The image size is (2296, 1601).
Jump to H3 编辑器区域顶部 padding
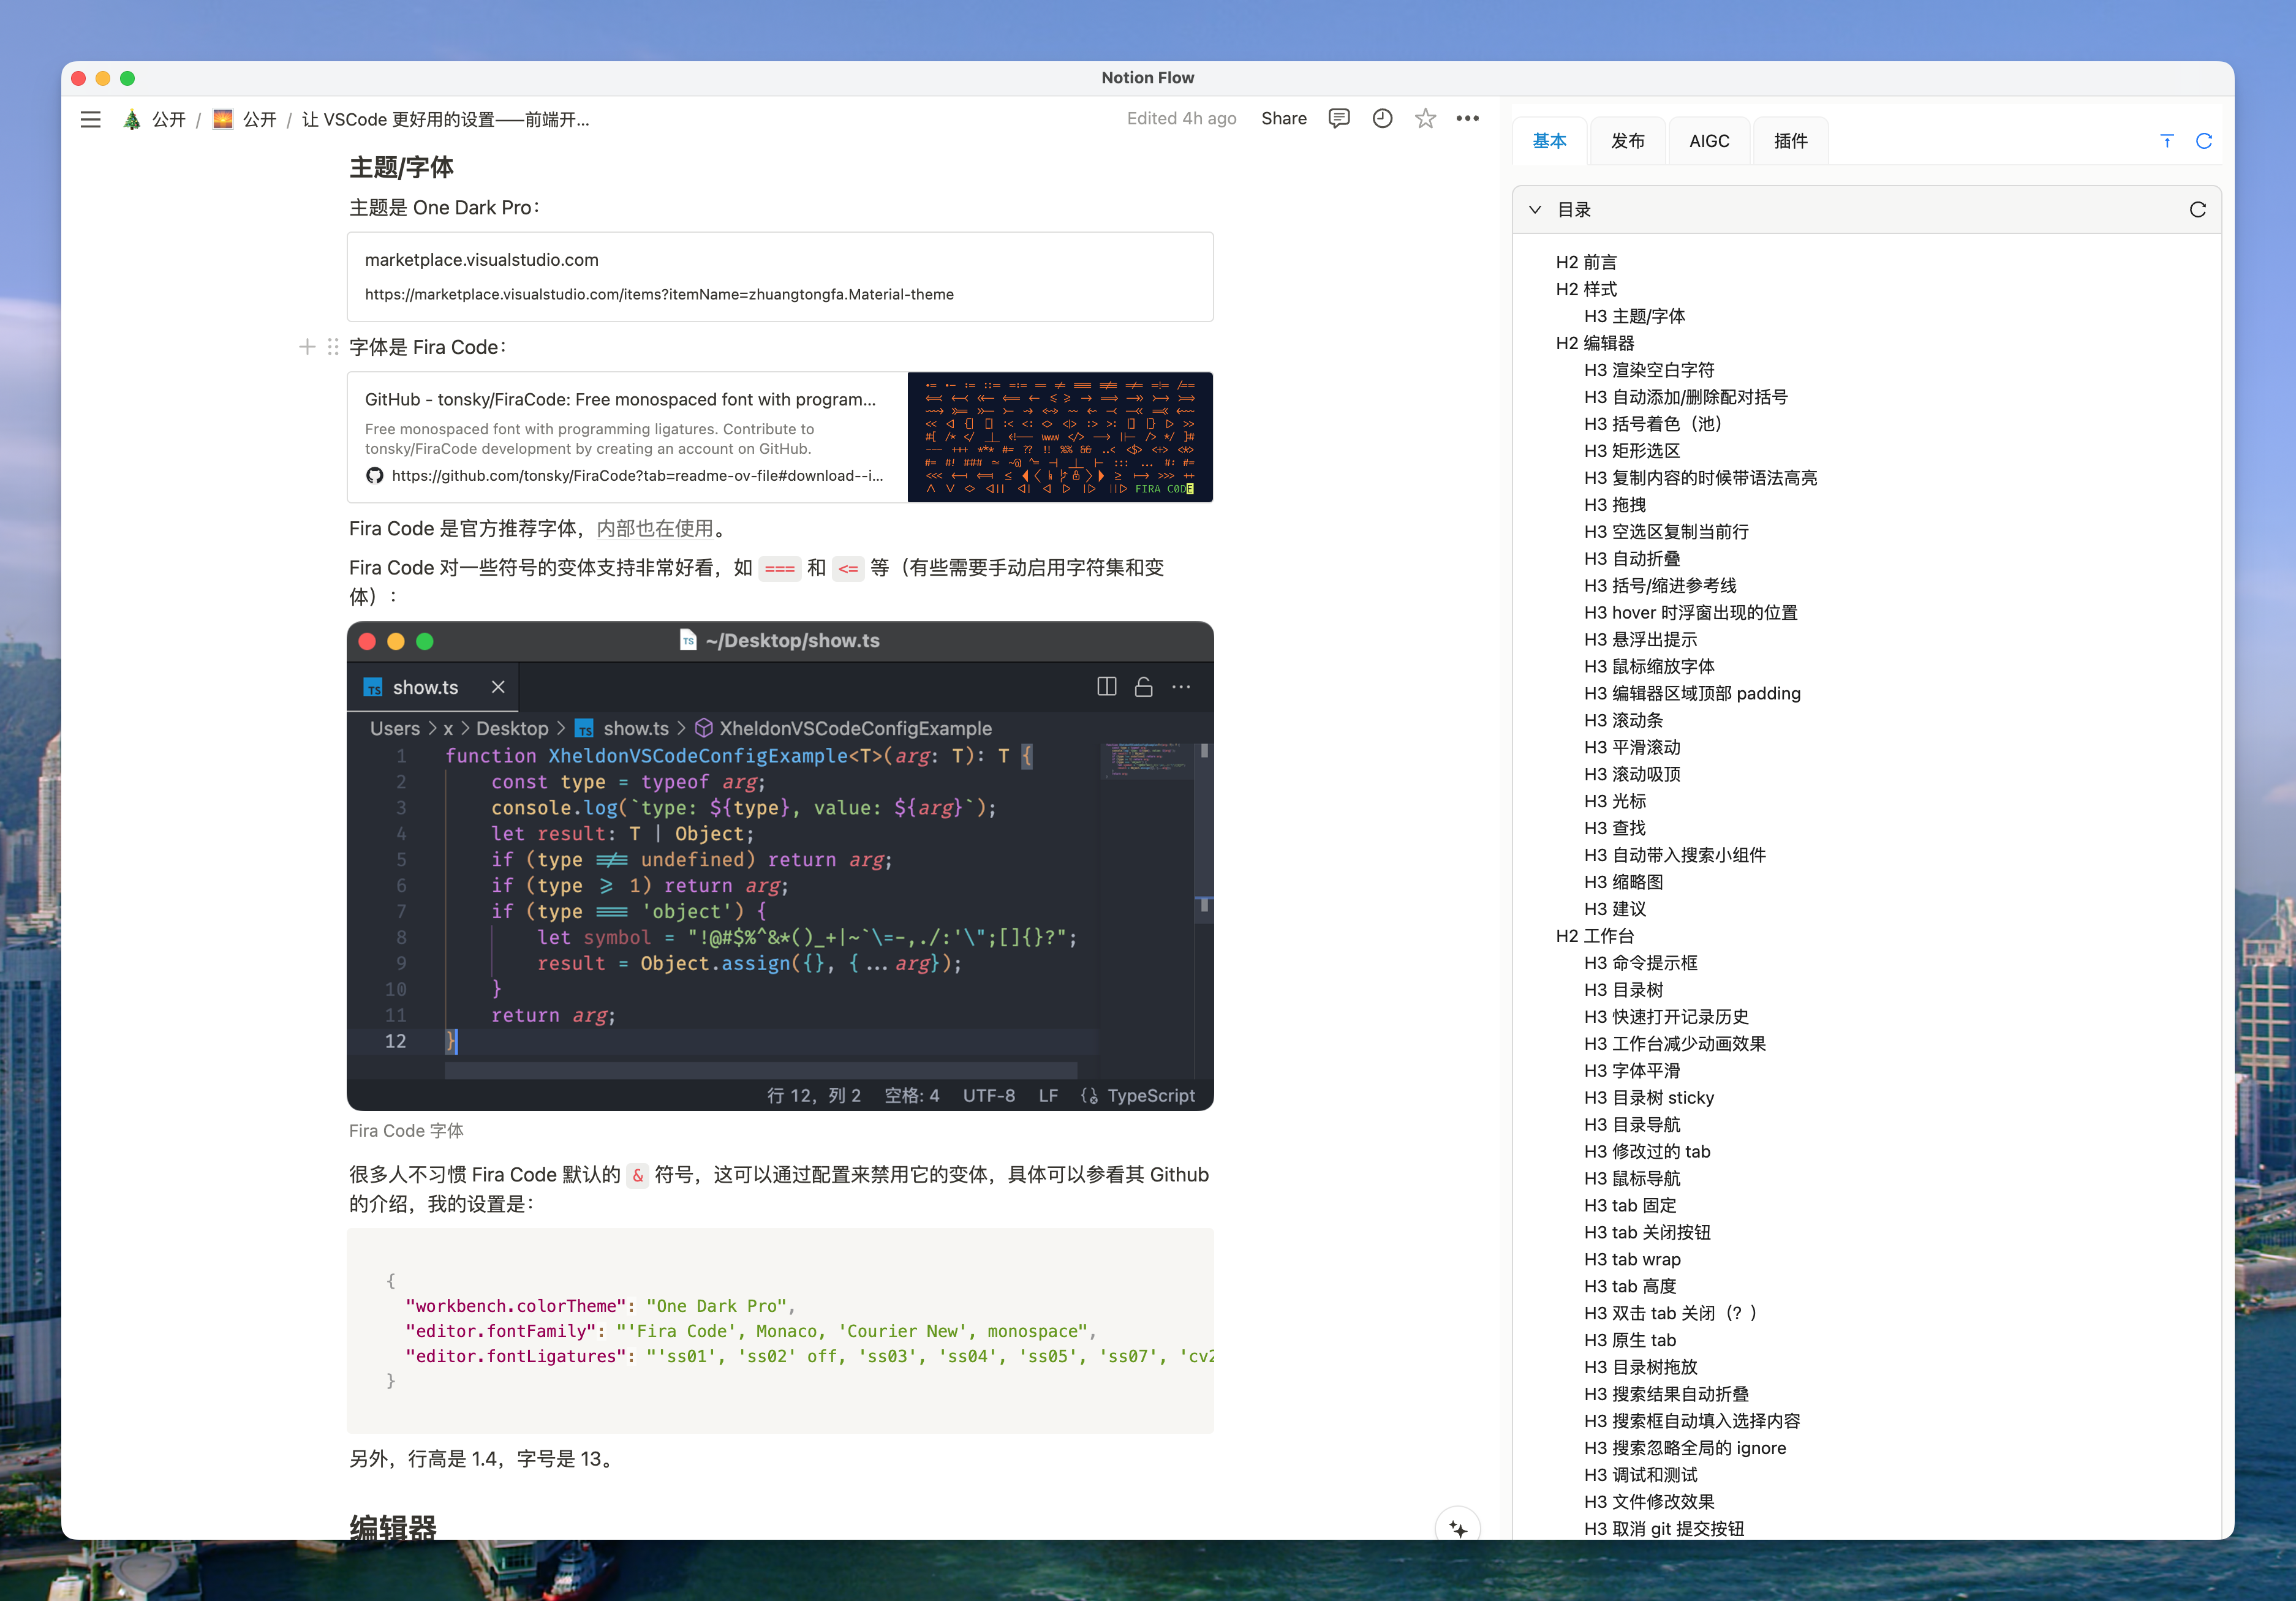1692,694
